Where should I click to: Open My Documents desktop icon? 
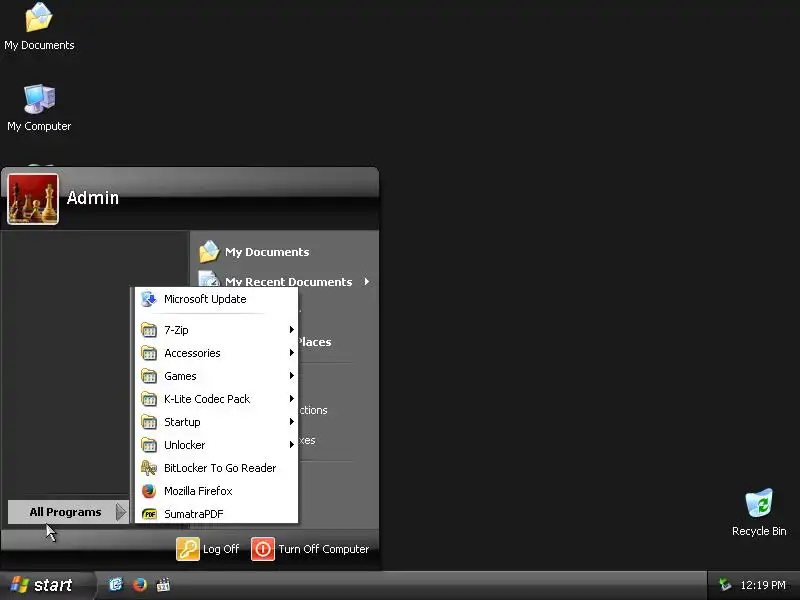(39, 27)
